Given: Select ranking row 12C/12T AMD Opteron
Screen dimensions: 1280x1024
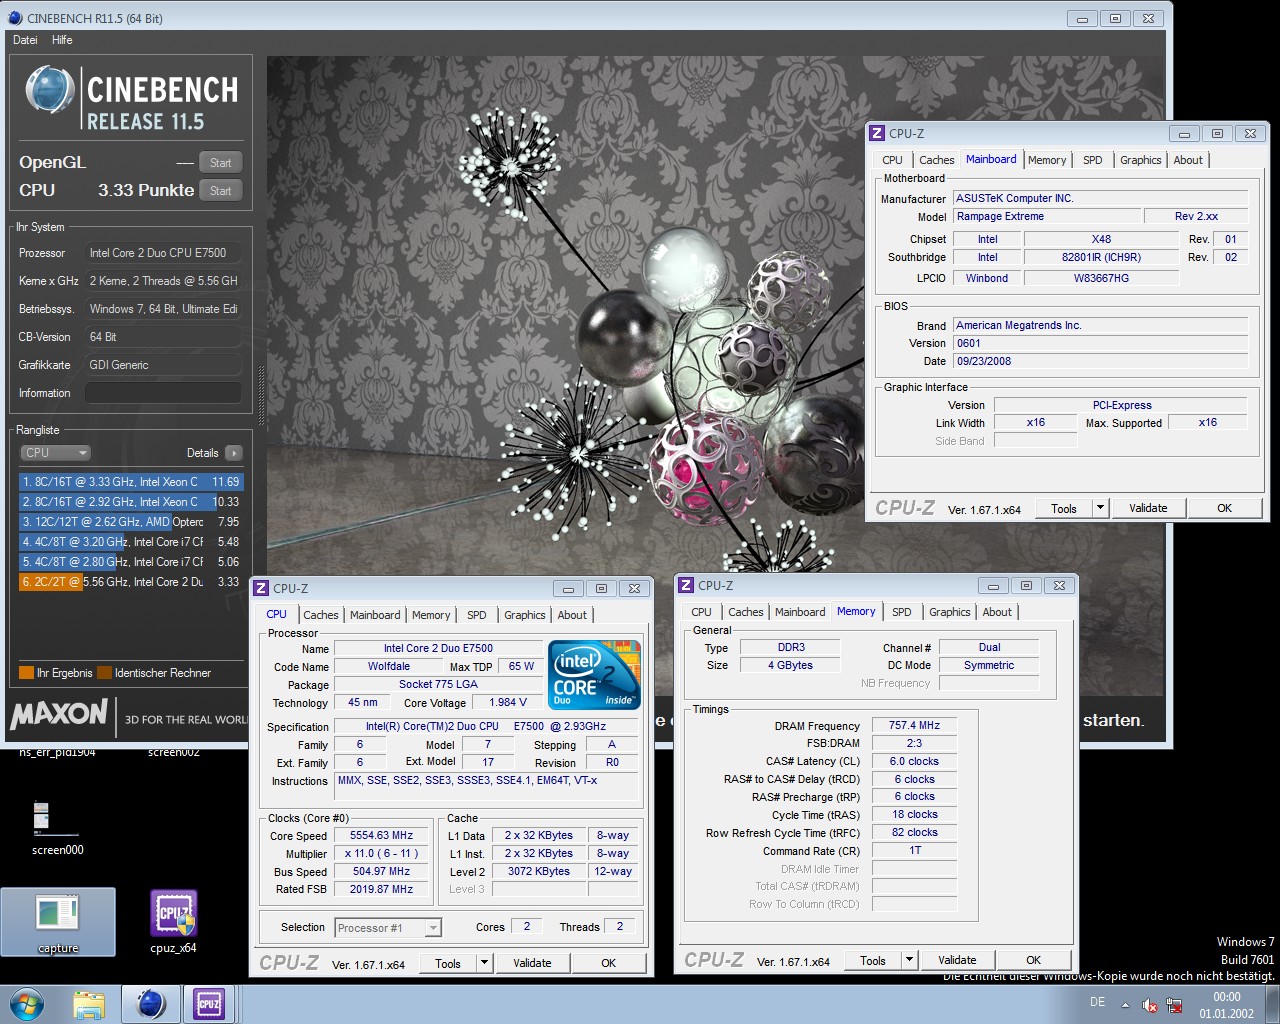Looking at the screenshot, I should point(130,521).
